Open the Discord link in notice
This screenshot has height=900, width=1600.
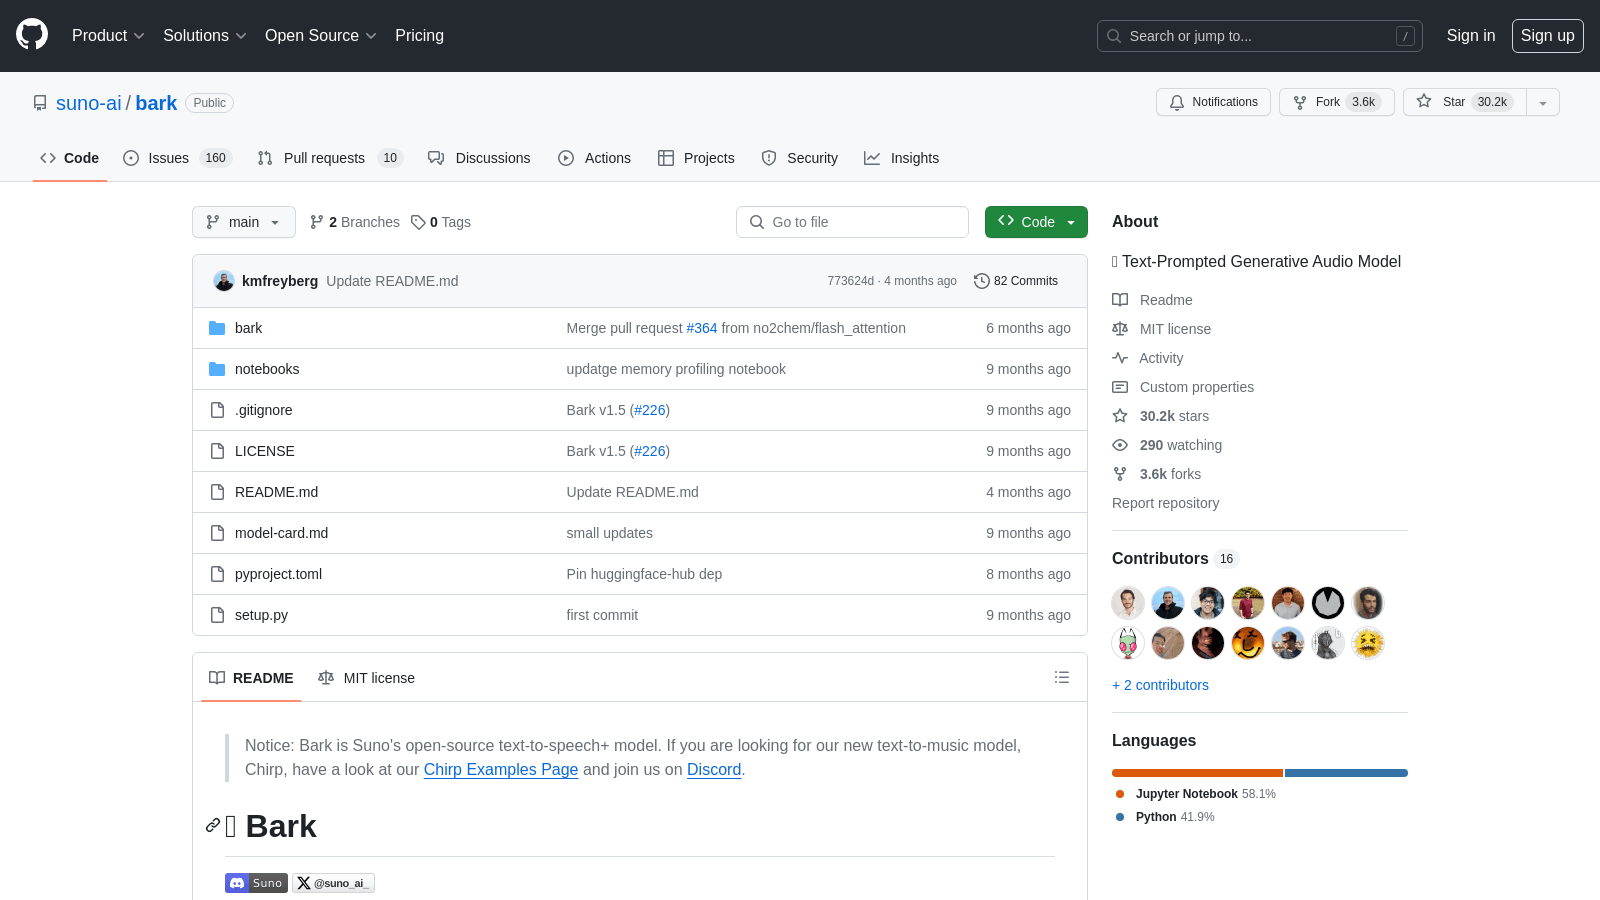tap(714, 769)
